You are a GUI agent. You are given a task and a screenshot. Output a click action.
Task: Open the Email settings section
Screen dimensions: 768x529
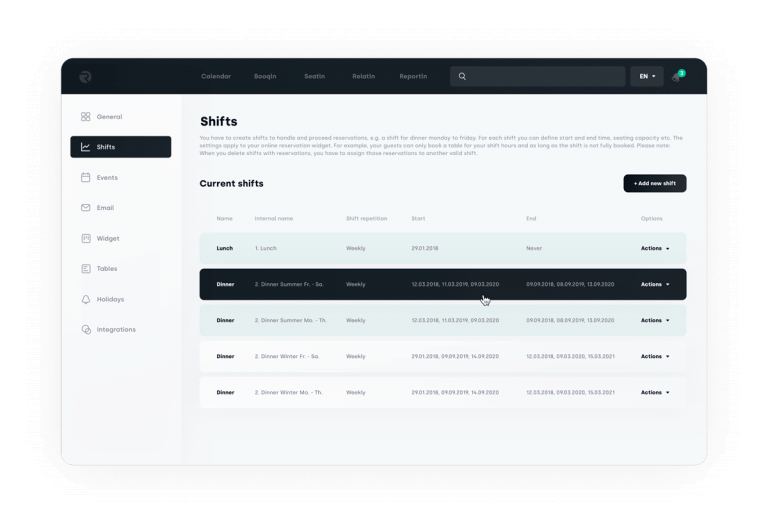pyautogui.click(x=105, y=208)
